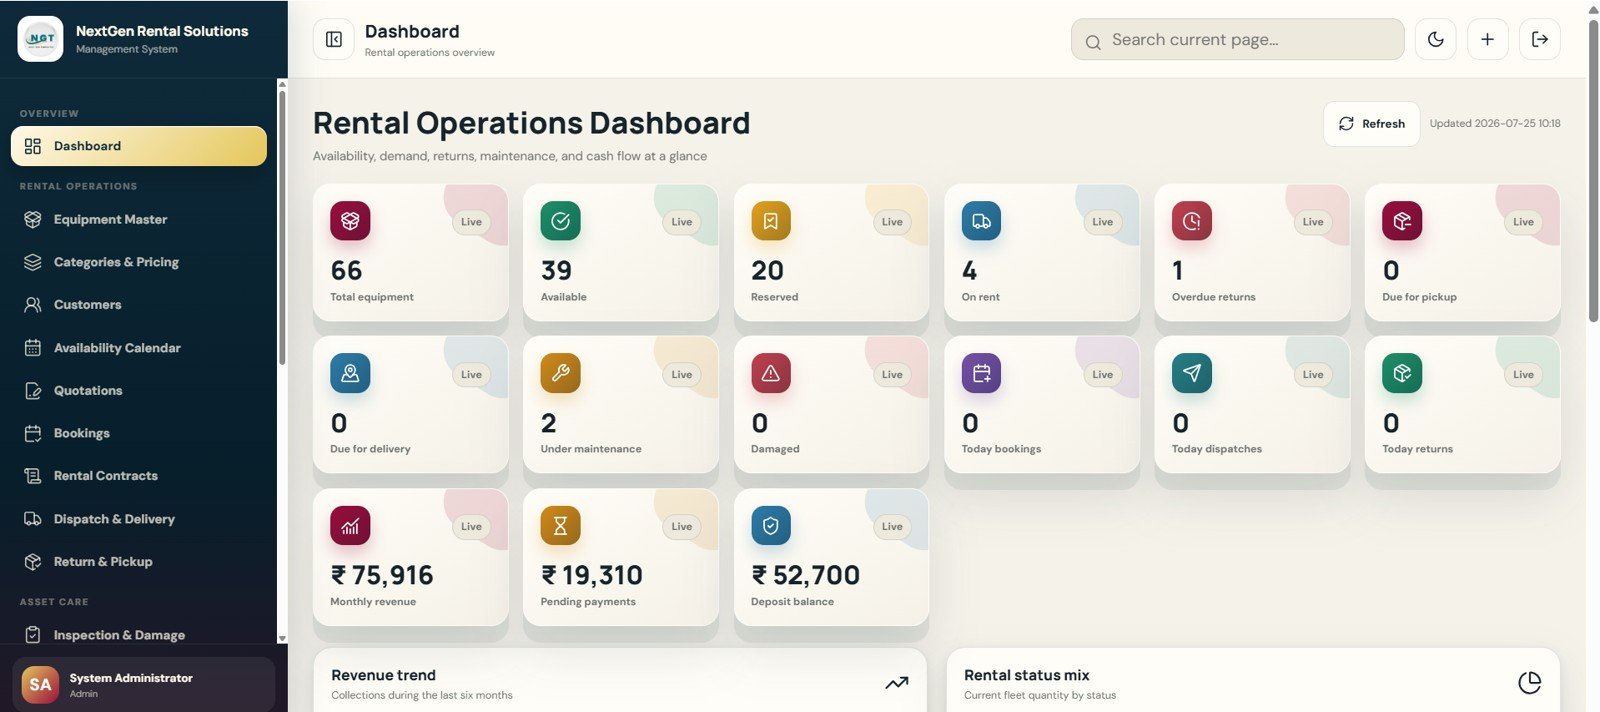Collapse sidebar using the panel toggle icon
This screenshot has width=1600, height=712.
tap(334, 39)
